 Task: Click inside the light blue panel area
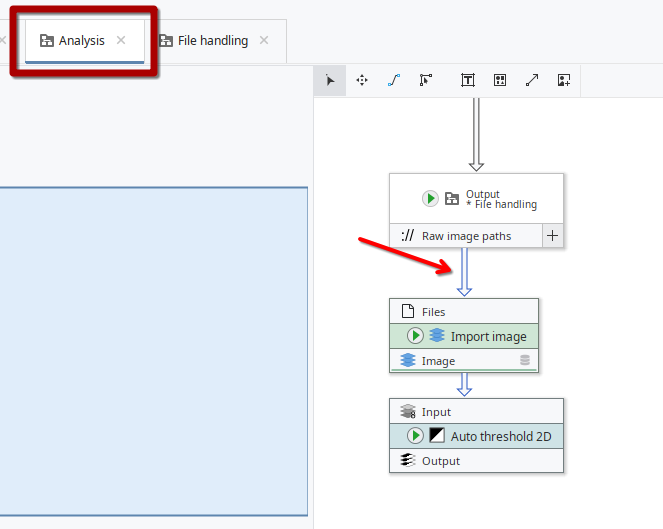(153, 351)
